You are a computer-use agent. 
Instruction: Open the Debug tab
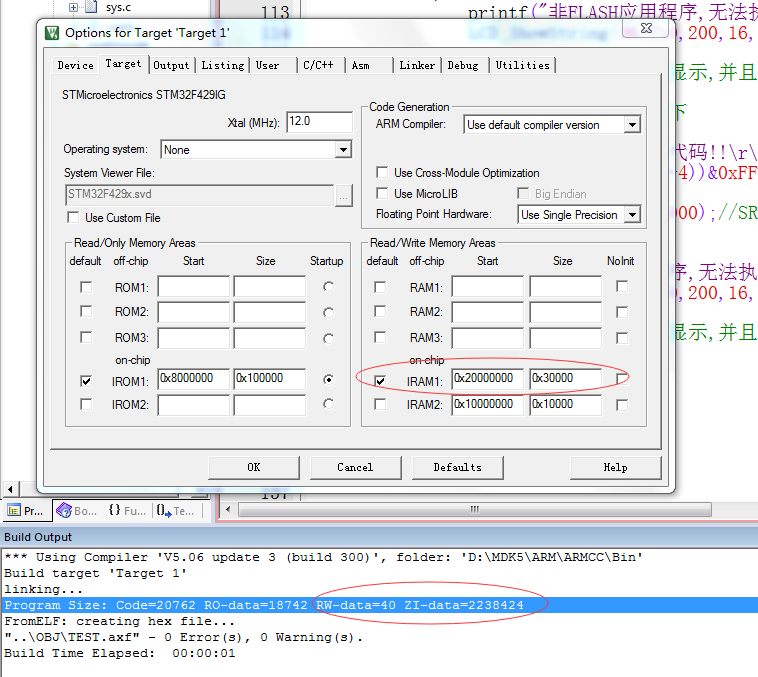[x=463, y=65]
